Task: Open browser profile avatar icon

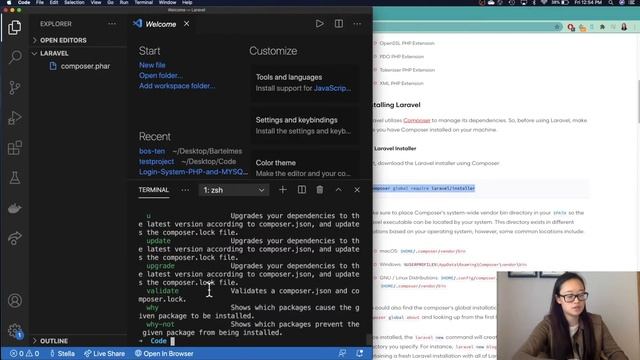Action: 624,27
